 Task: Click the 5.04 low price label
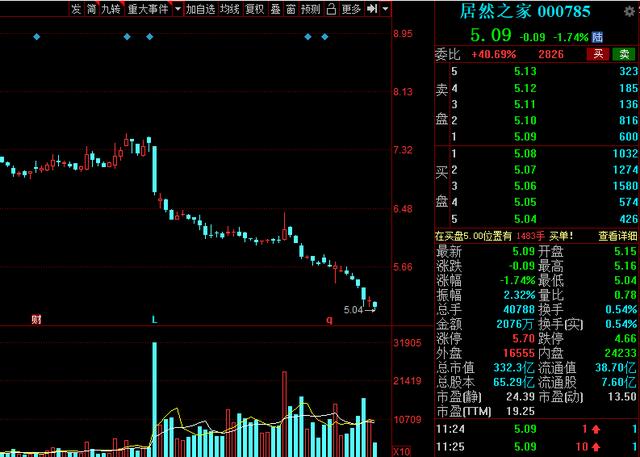point(353,310)
